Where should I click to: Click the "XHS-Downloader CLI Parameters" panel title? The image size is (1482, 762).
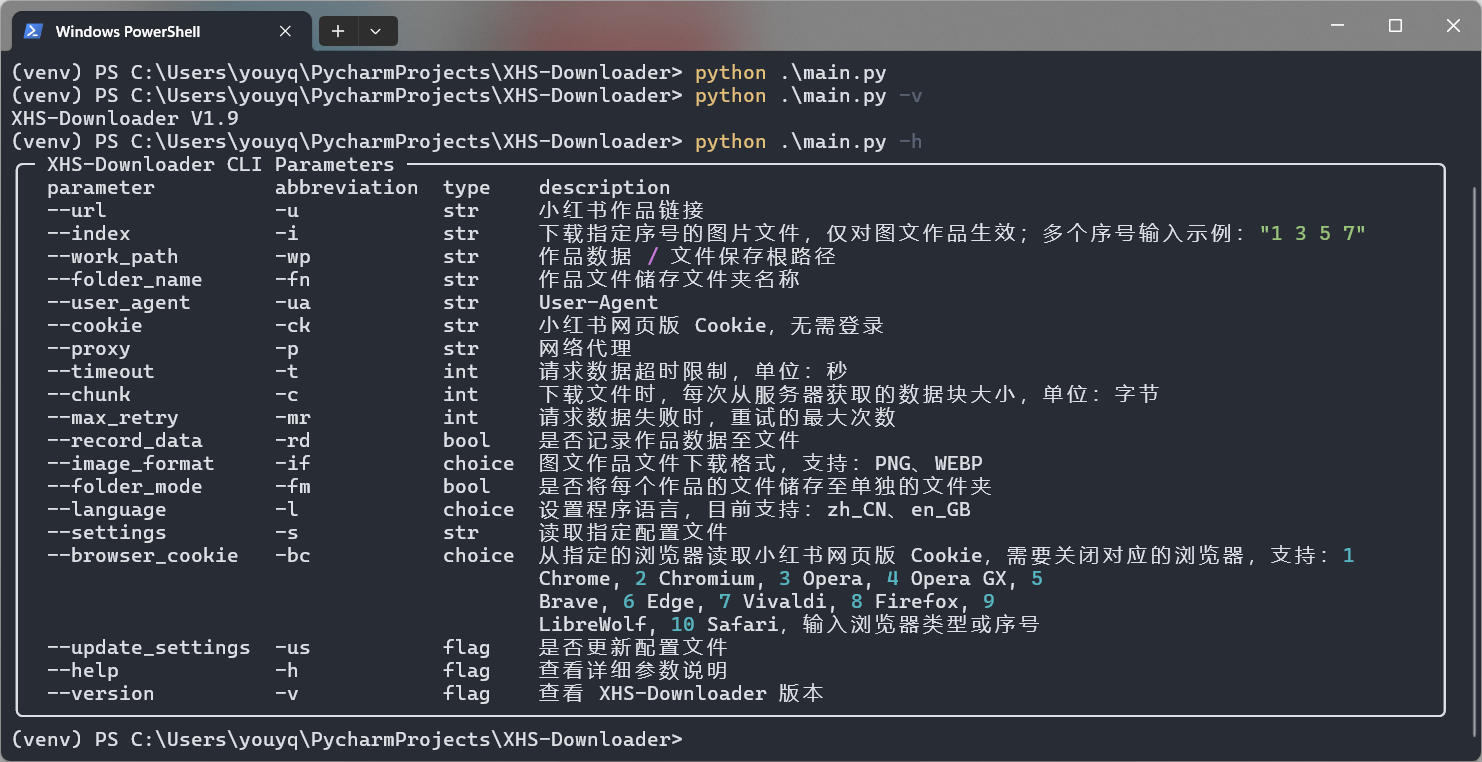pyautogui.click(x=220, y=165)
